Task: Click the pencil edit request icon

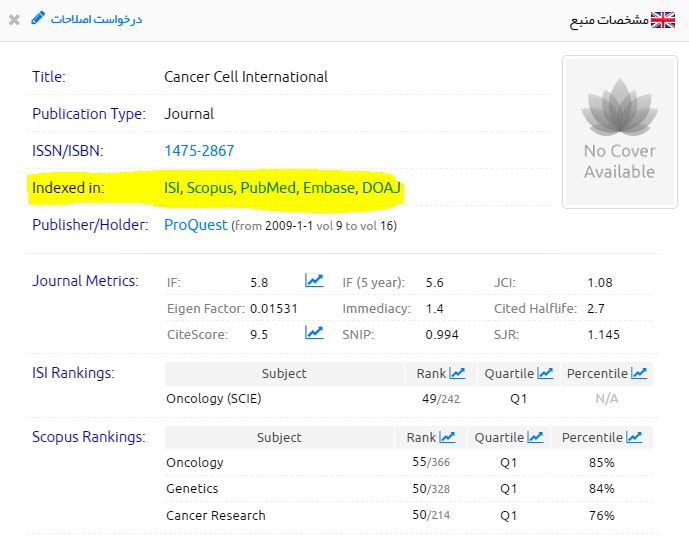Action: tap(38, 18)
